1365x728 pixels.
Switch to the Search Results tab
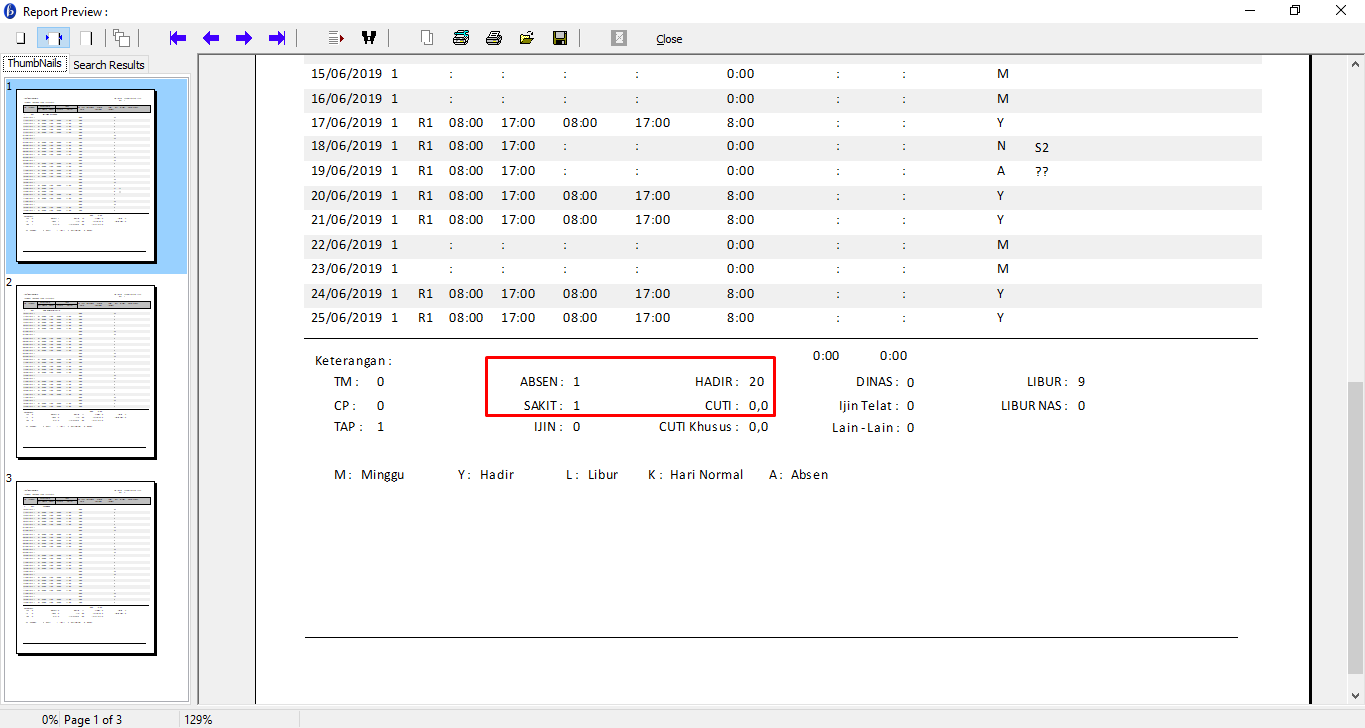click(109, 65)
